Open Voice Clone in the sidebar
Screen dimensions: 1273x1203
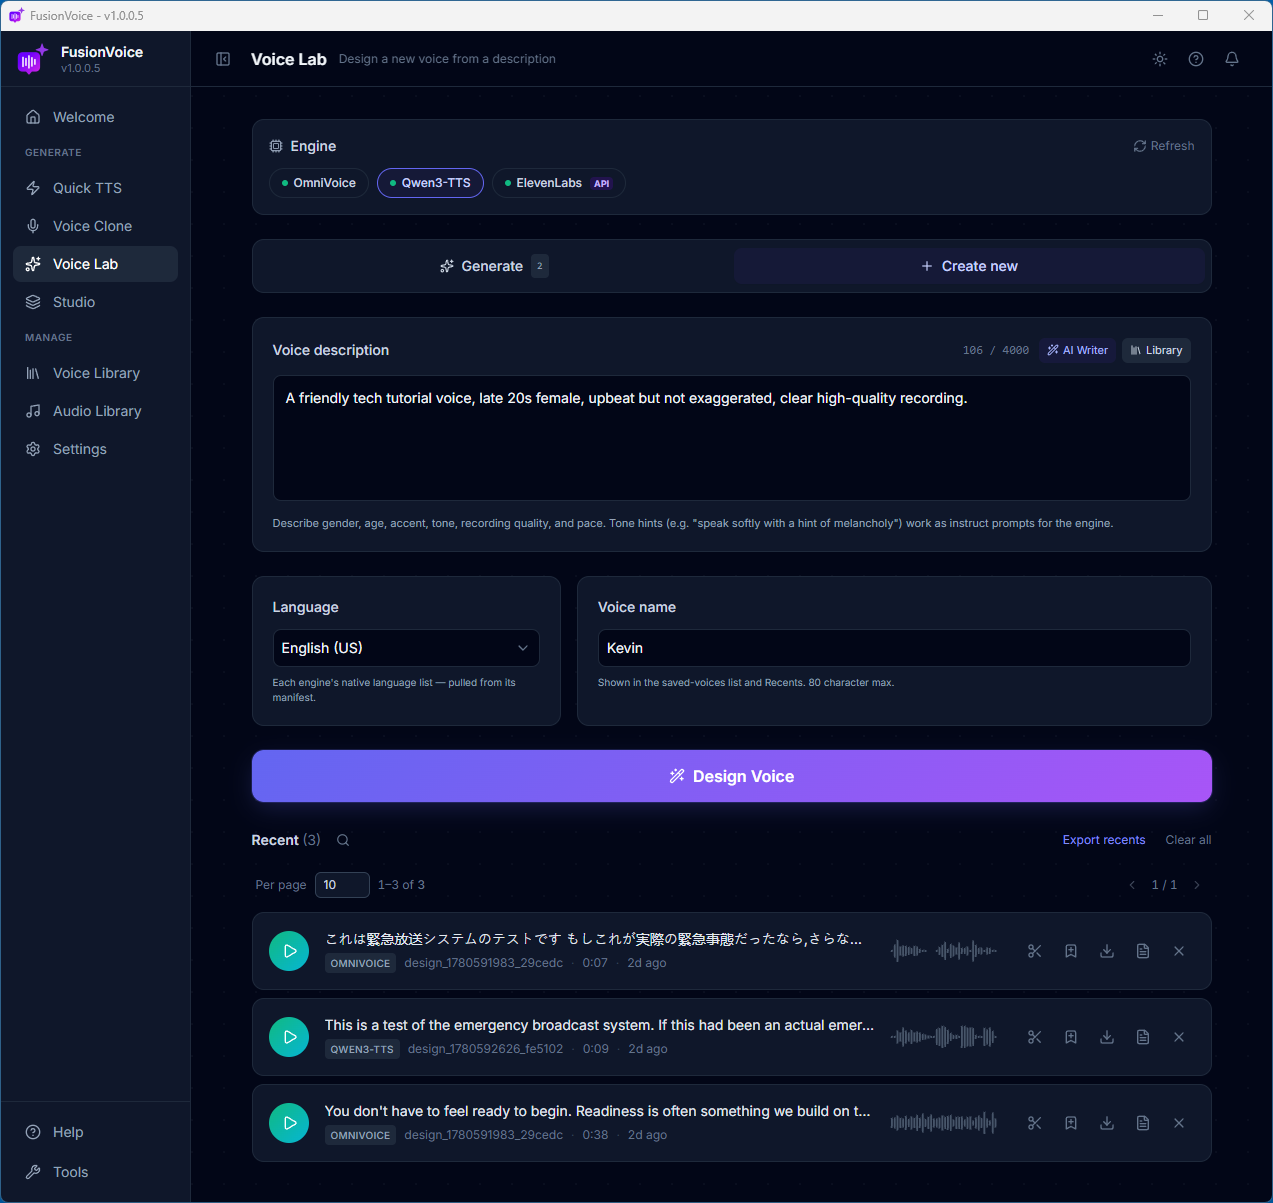point(95,226)
